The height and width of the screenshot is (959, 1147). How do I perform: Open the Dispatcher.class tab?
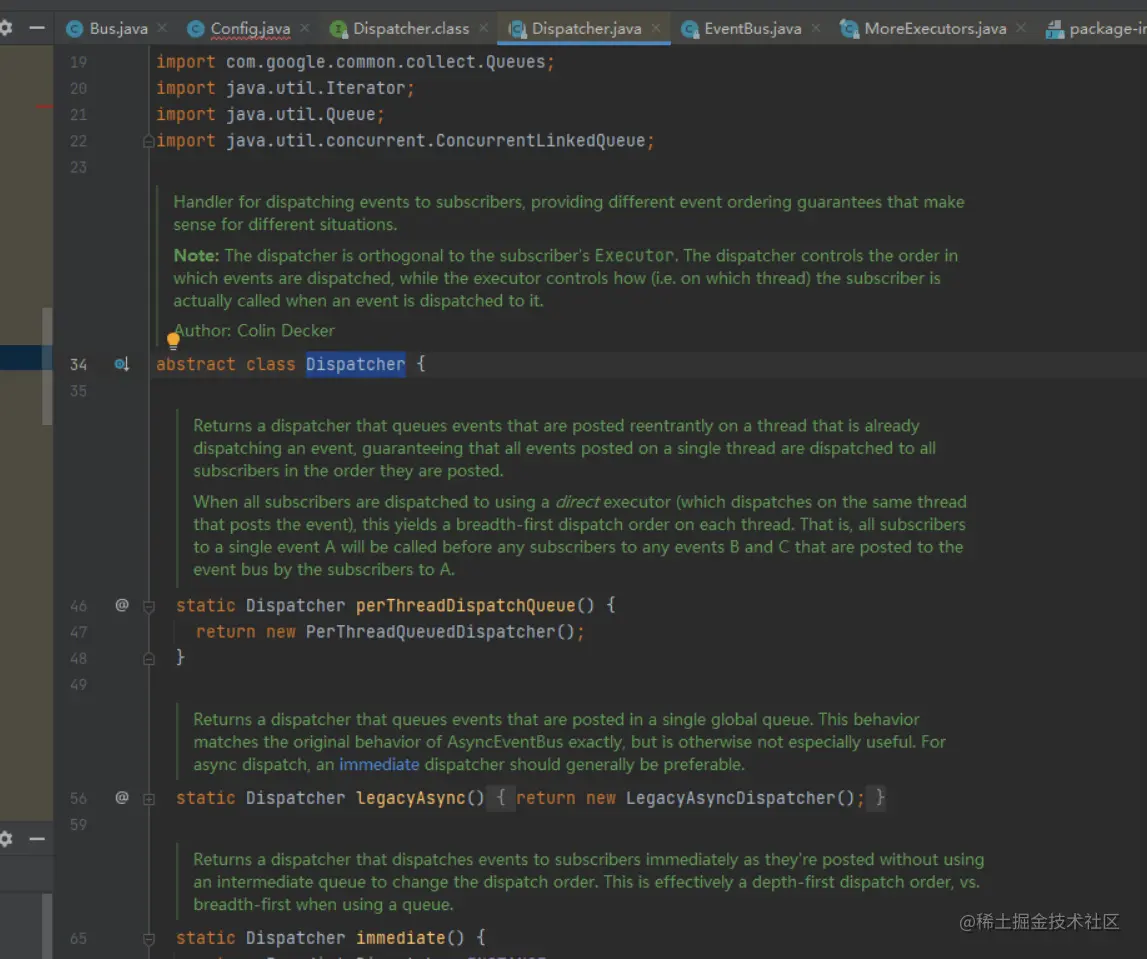click(410, 29)
